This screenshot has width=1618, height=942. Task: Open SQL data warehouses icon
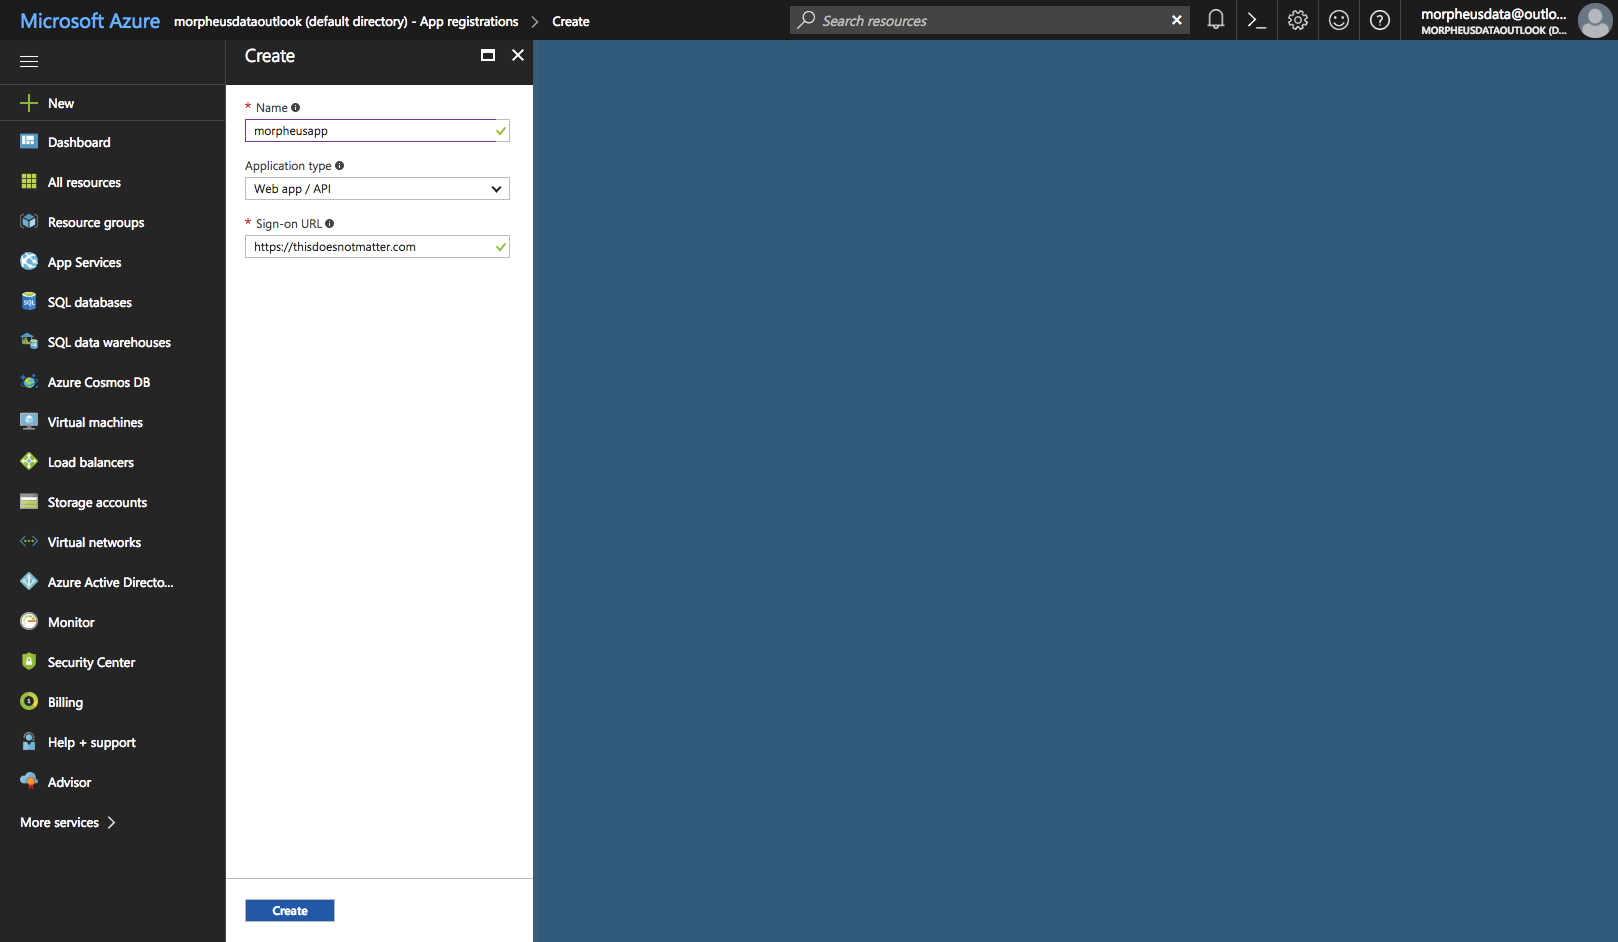29,342
